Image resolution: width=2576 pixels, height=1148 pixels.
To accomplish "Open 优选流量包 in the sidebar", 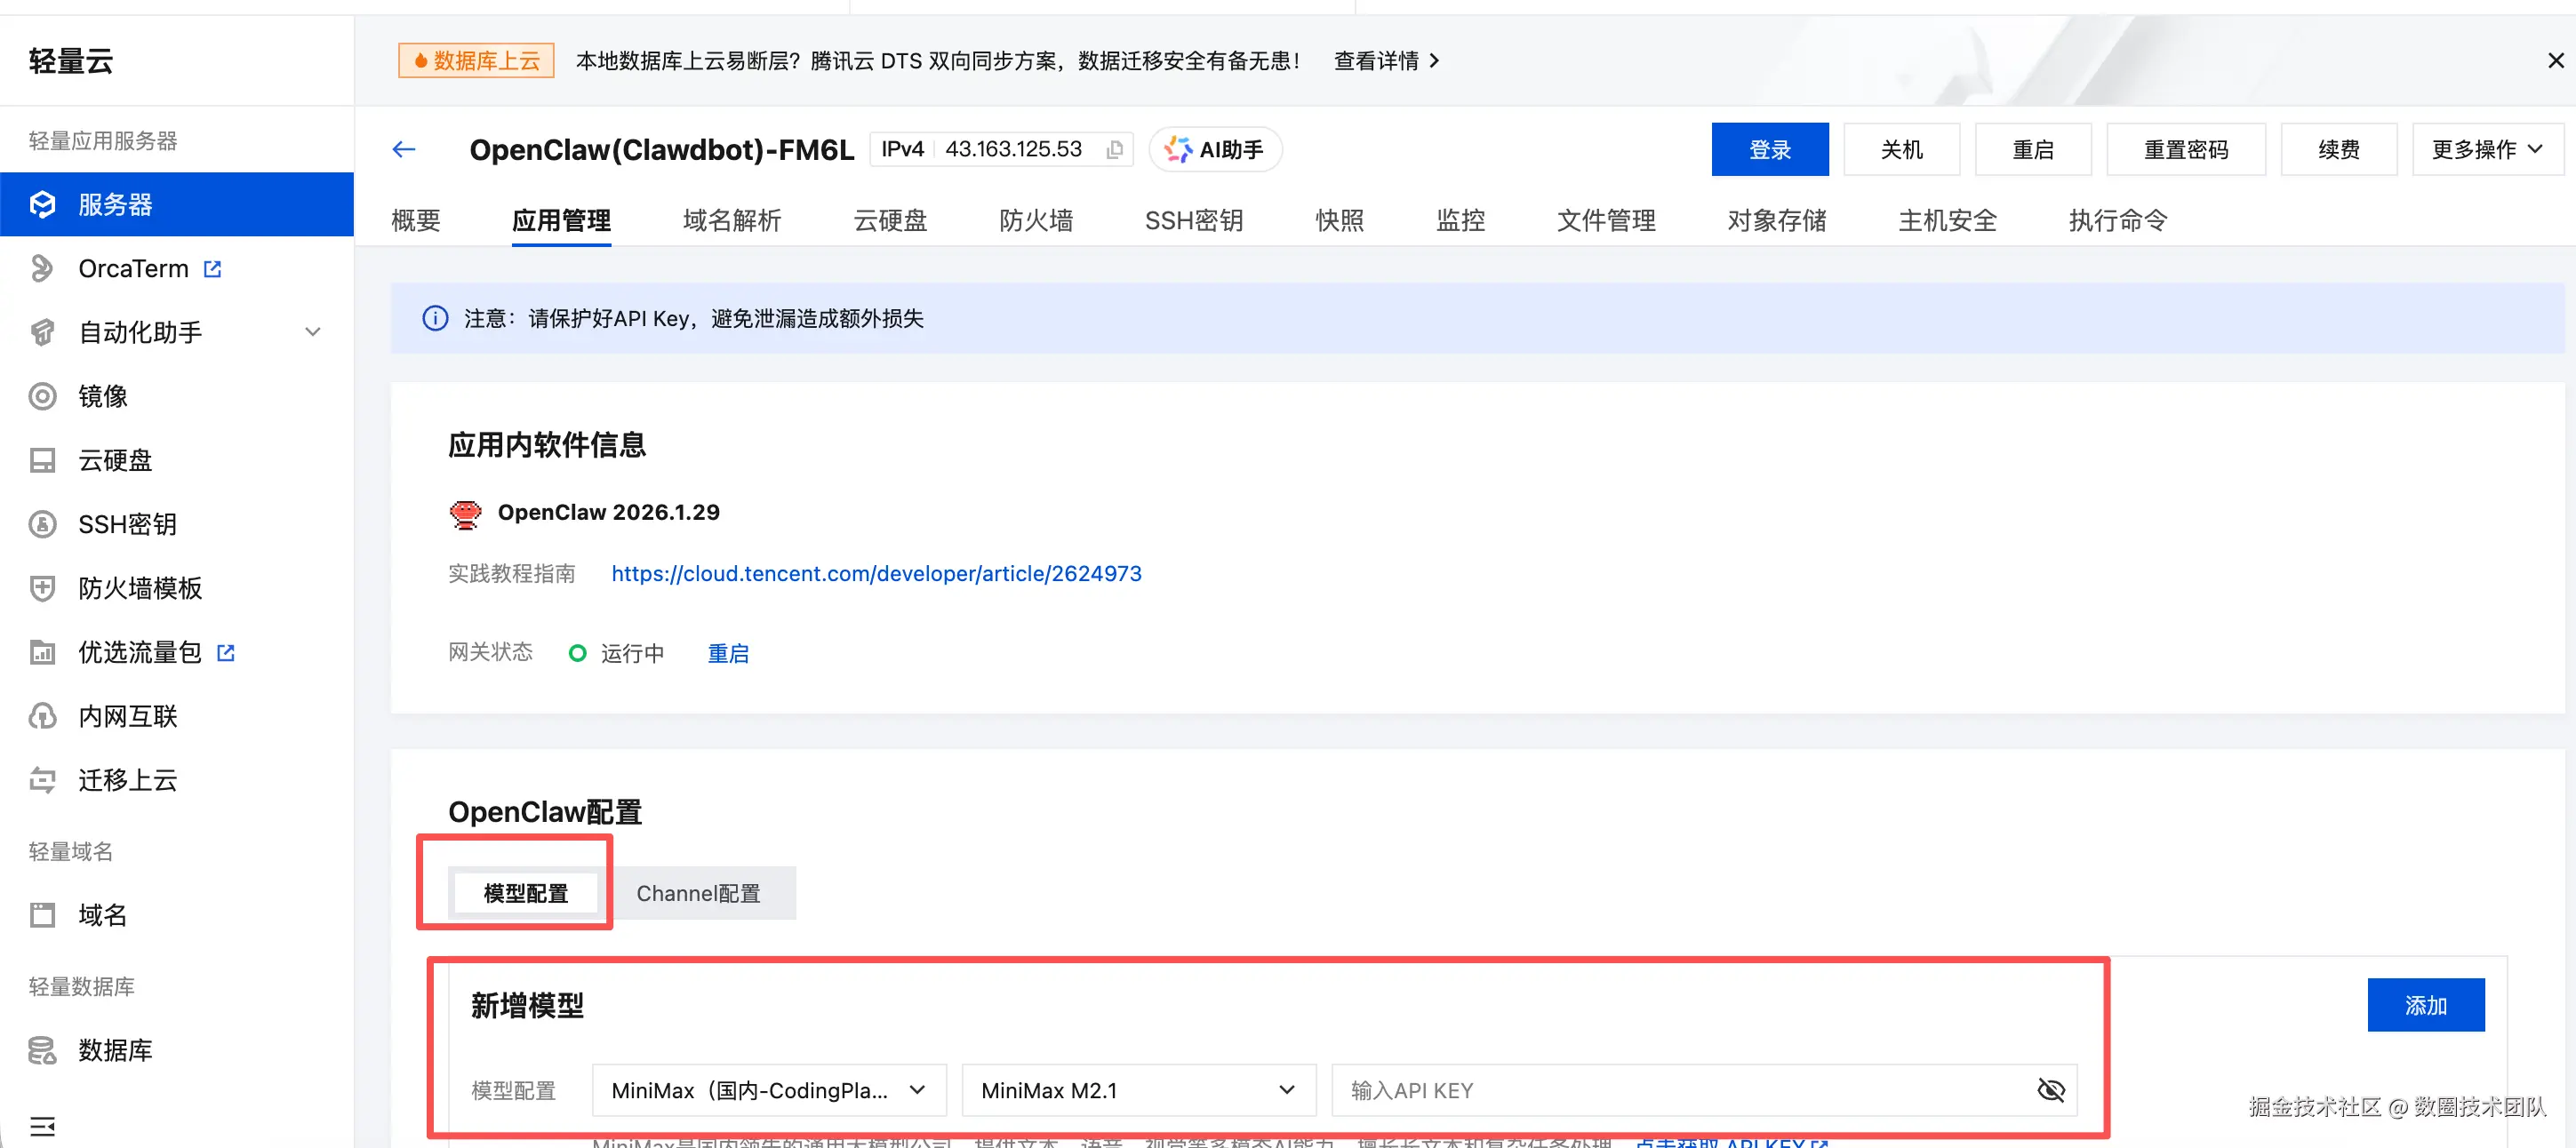I will coord(140,652).
